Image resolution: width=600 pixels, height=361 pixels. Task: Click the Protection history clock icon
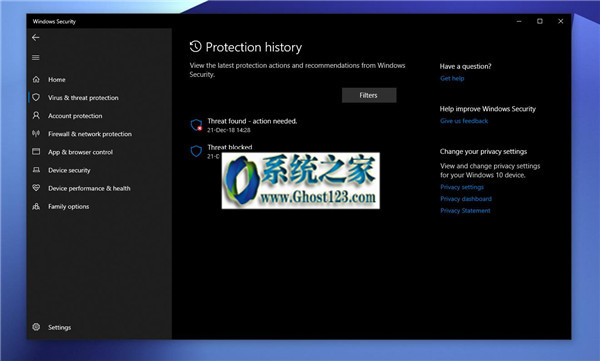click(x=196, y=47)
